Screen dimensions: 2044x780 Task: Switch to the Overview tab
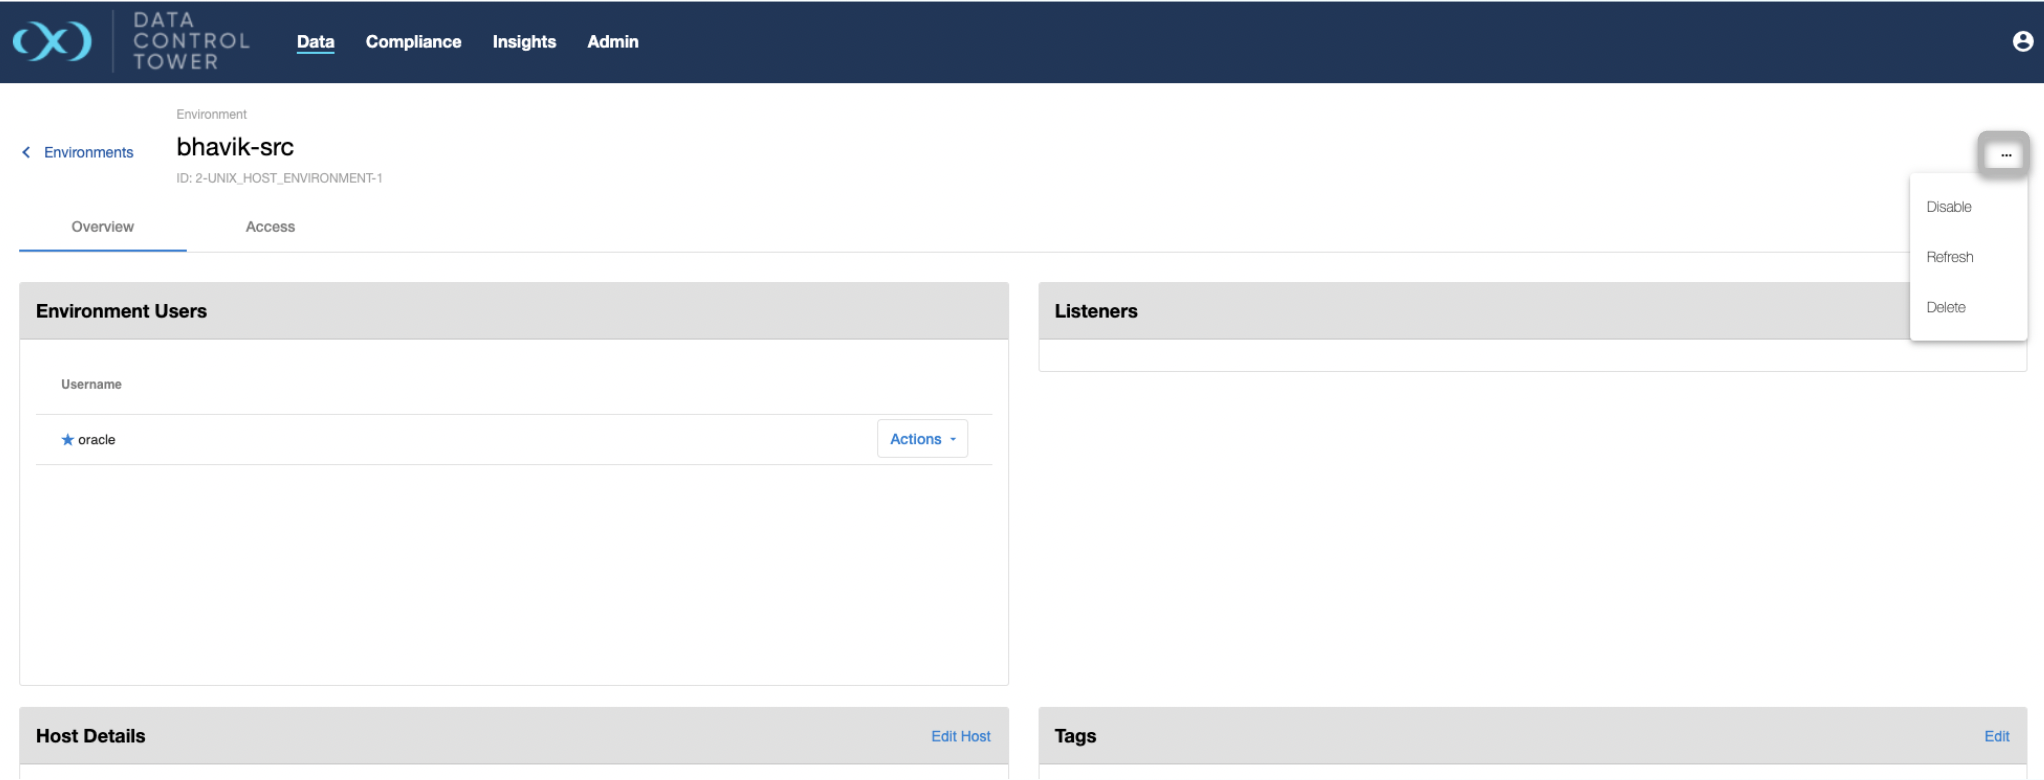coord(102,227)
